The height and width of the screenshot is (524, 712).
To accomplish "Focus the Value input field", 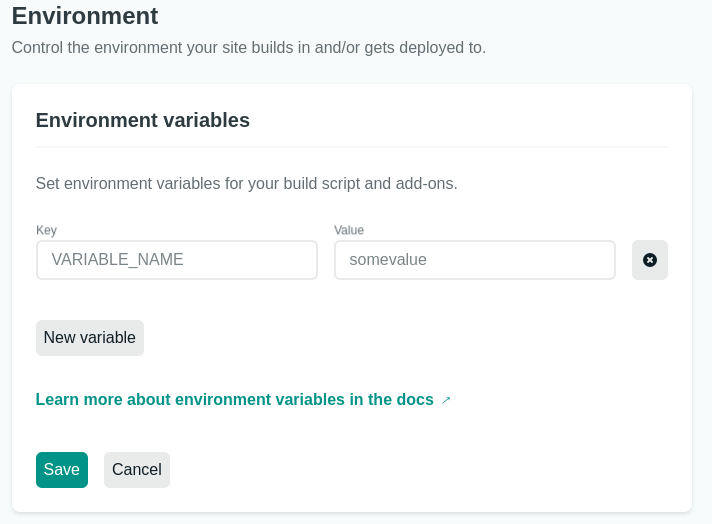I will [474, 260].
